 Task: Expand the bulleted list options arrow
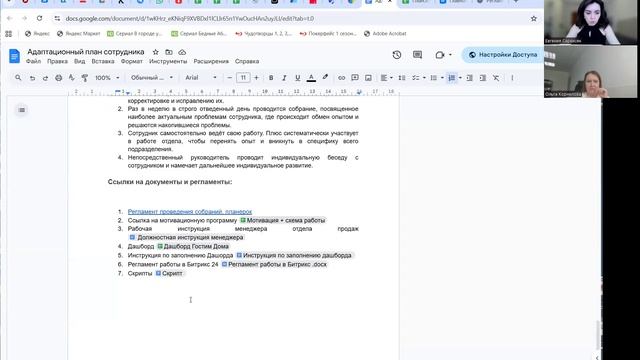pos(442,78)
